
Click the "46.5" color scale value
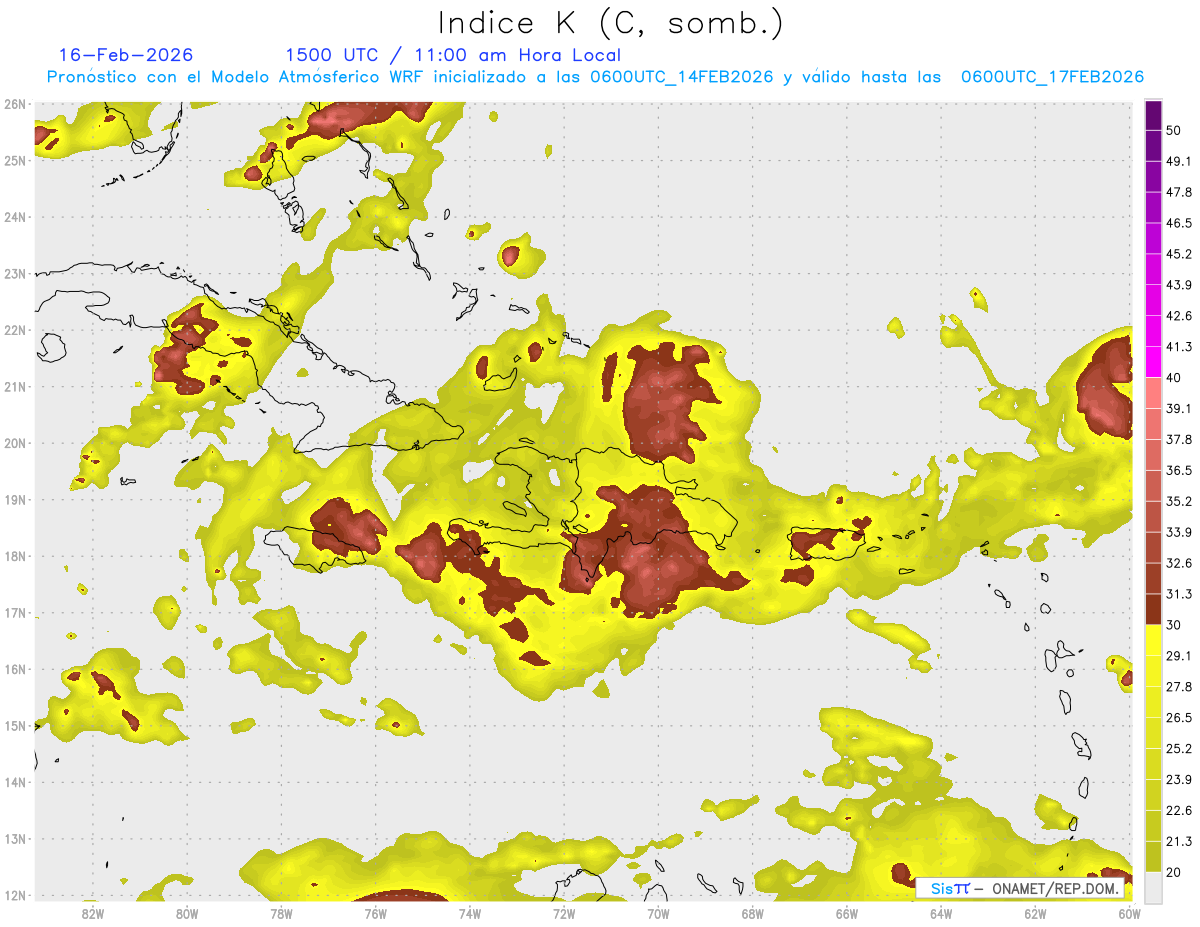tap(1178, 223)
